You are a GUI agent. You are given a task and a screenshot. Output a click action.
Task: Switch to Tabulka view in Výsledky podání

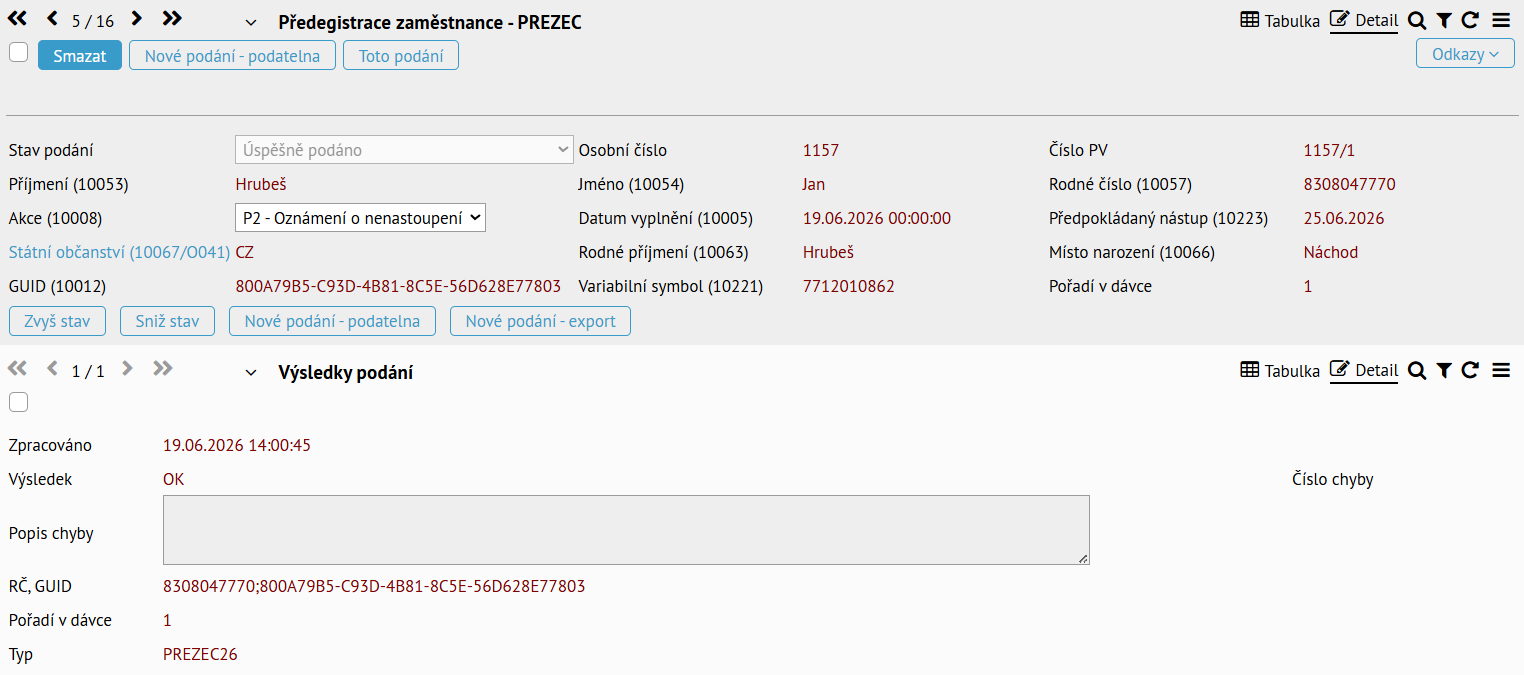pyautogui.click(x=1280, y=371)
